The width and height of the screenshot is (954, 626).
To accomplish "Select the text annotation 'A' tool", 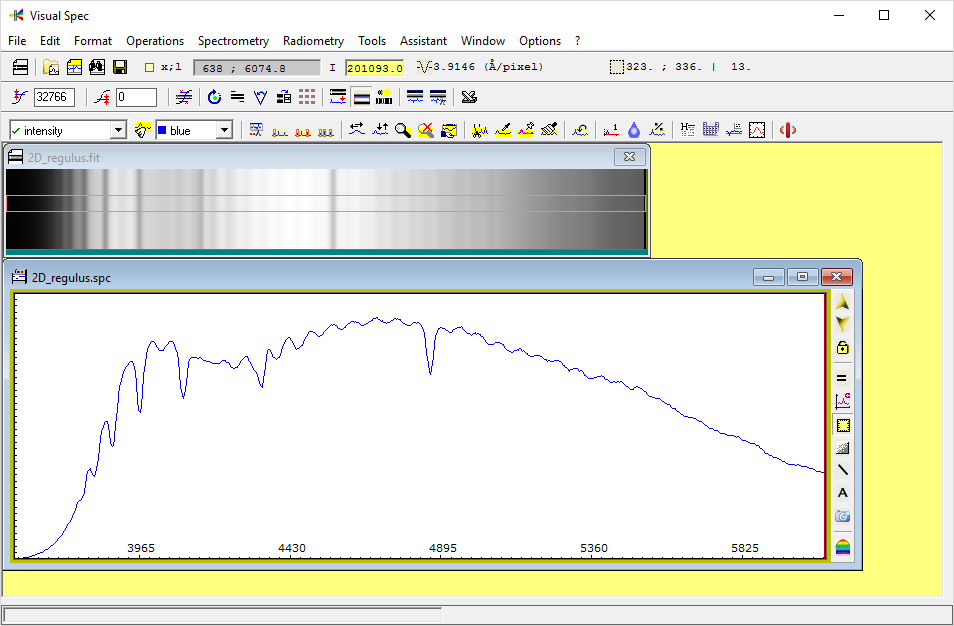I will (x=843, y=493).
